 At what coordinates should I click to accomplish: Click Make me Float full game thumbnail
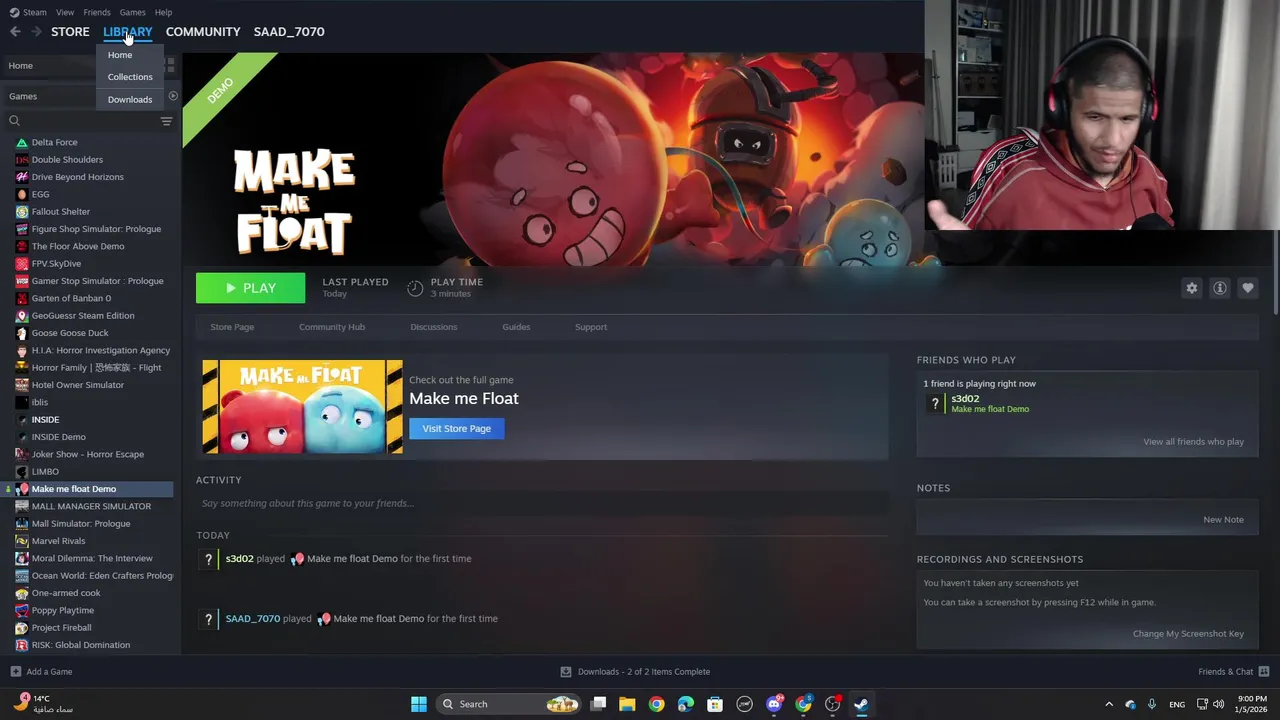tap(302, 407)
